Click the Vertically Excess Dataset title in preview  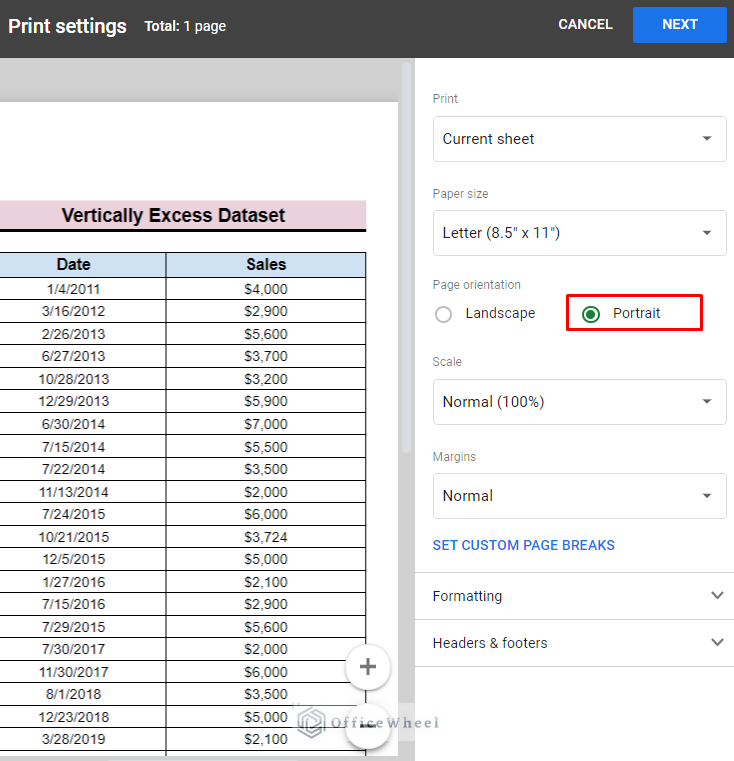173,215
